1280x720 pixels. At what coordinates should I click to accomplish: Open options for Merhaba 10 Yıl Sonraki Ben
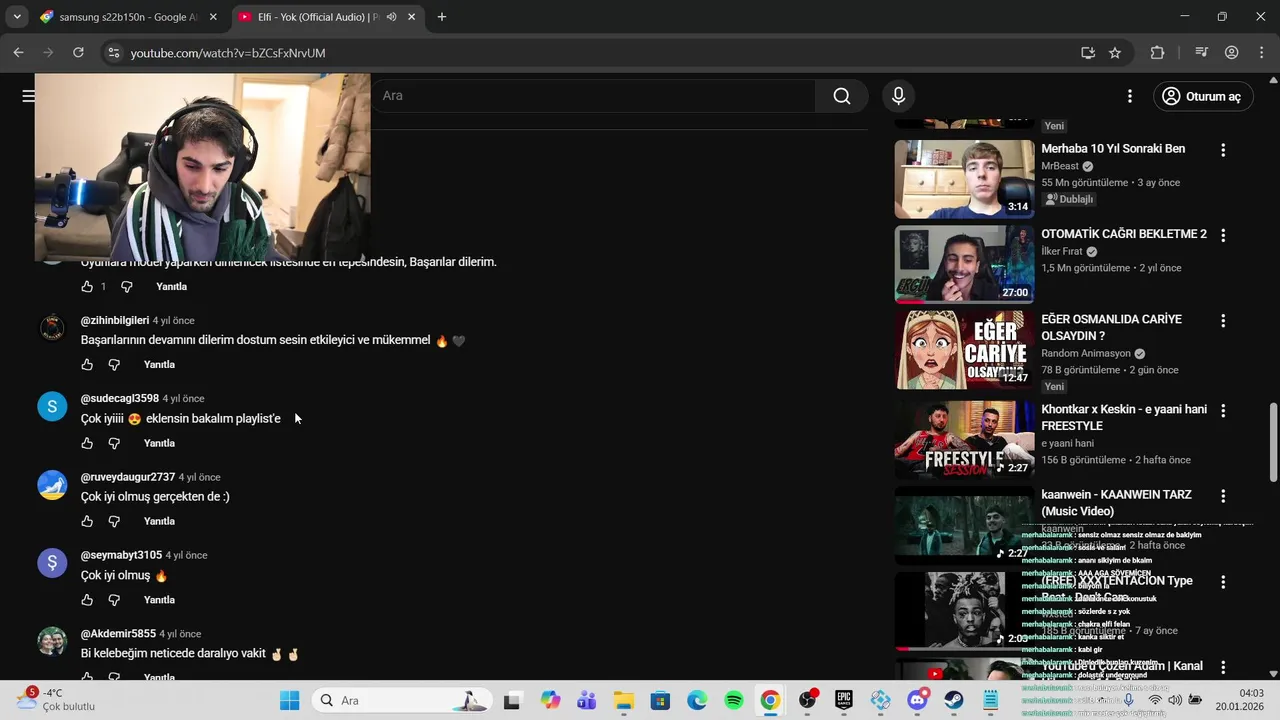click(1222, 150)
